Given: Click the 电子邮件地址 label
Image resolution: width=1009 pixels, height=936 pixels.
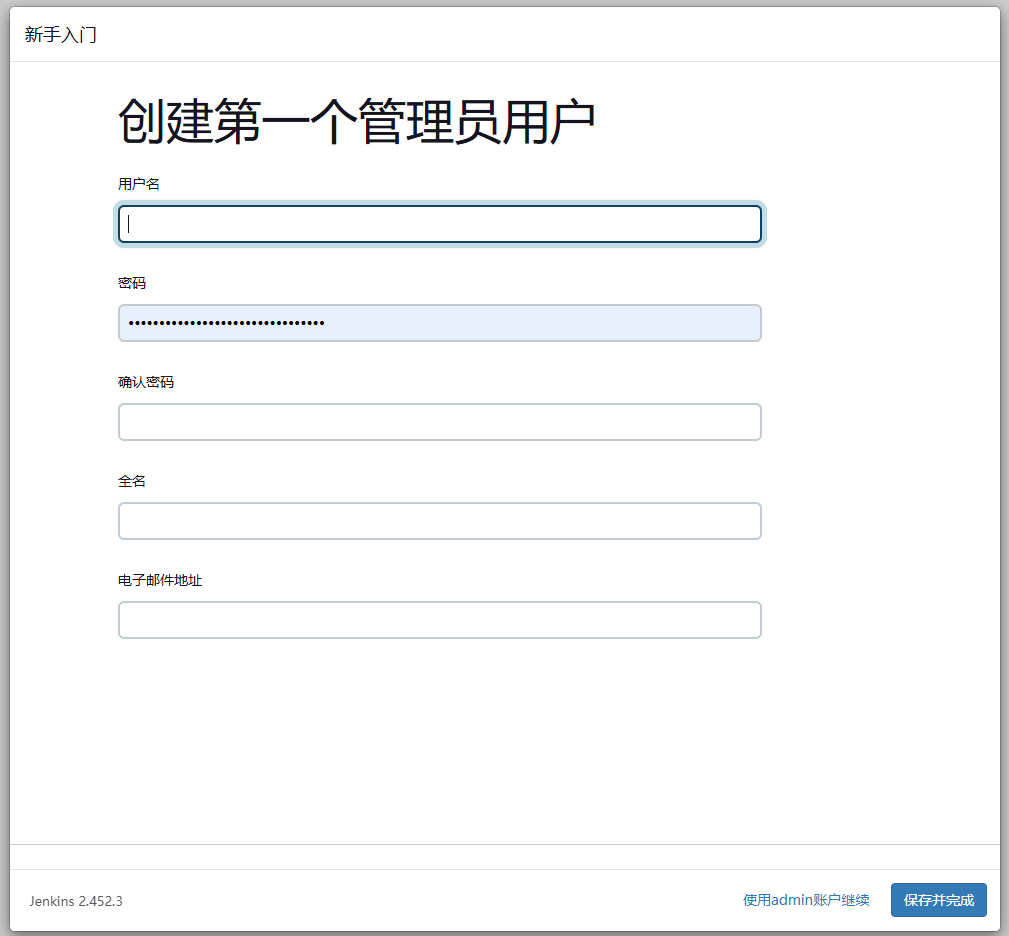Looking at the screenshot, I should tap(160, 580).
